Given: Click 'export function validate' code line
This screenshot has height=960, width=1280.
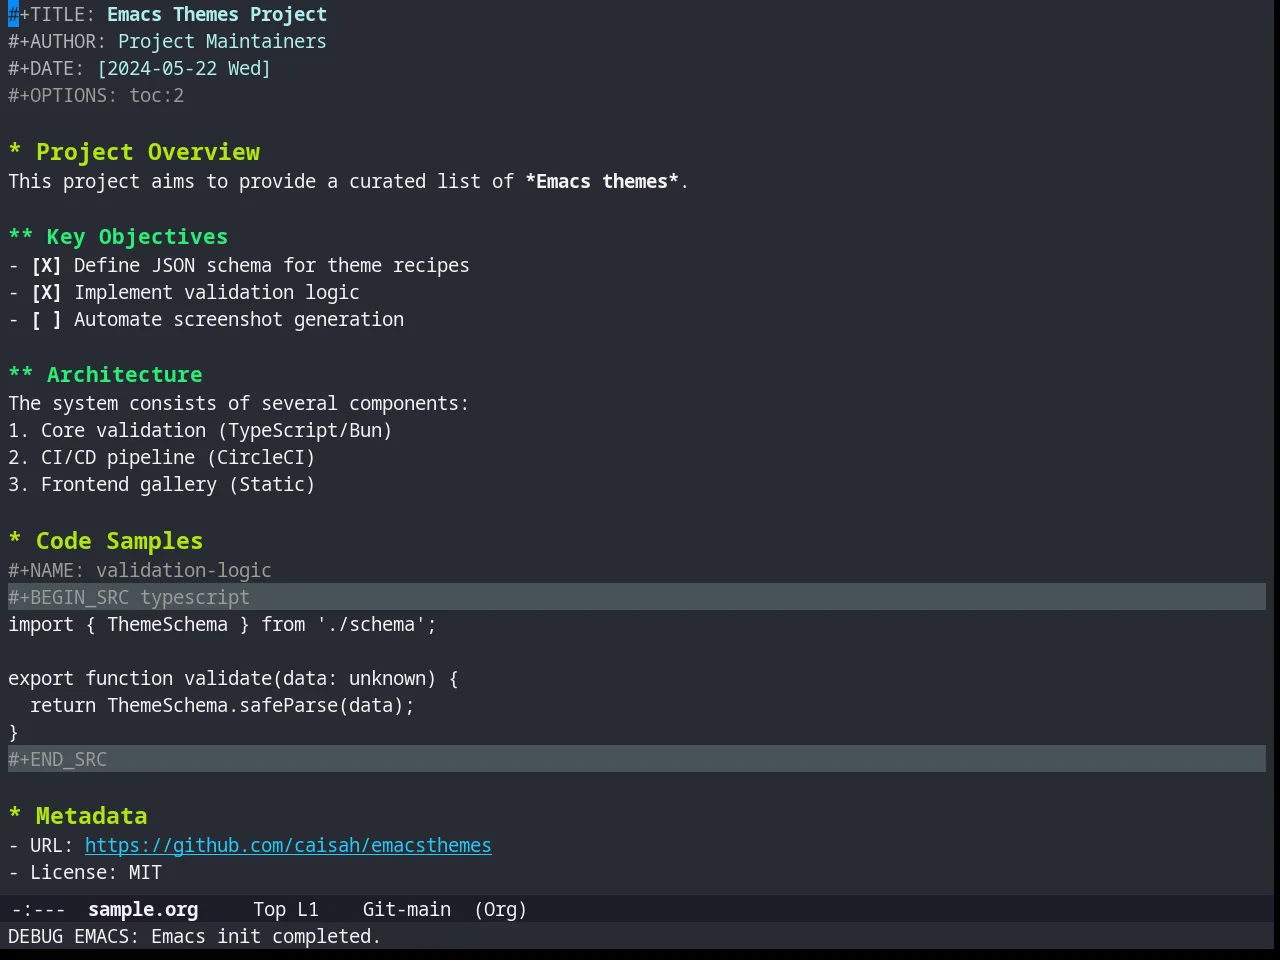Looking at the screenshot, I should pos(233,678).
